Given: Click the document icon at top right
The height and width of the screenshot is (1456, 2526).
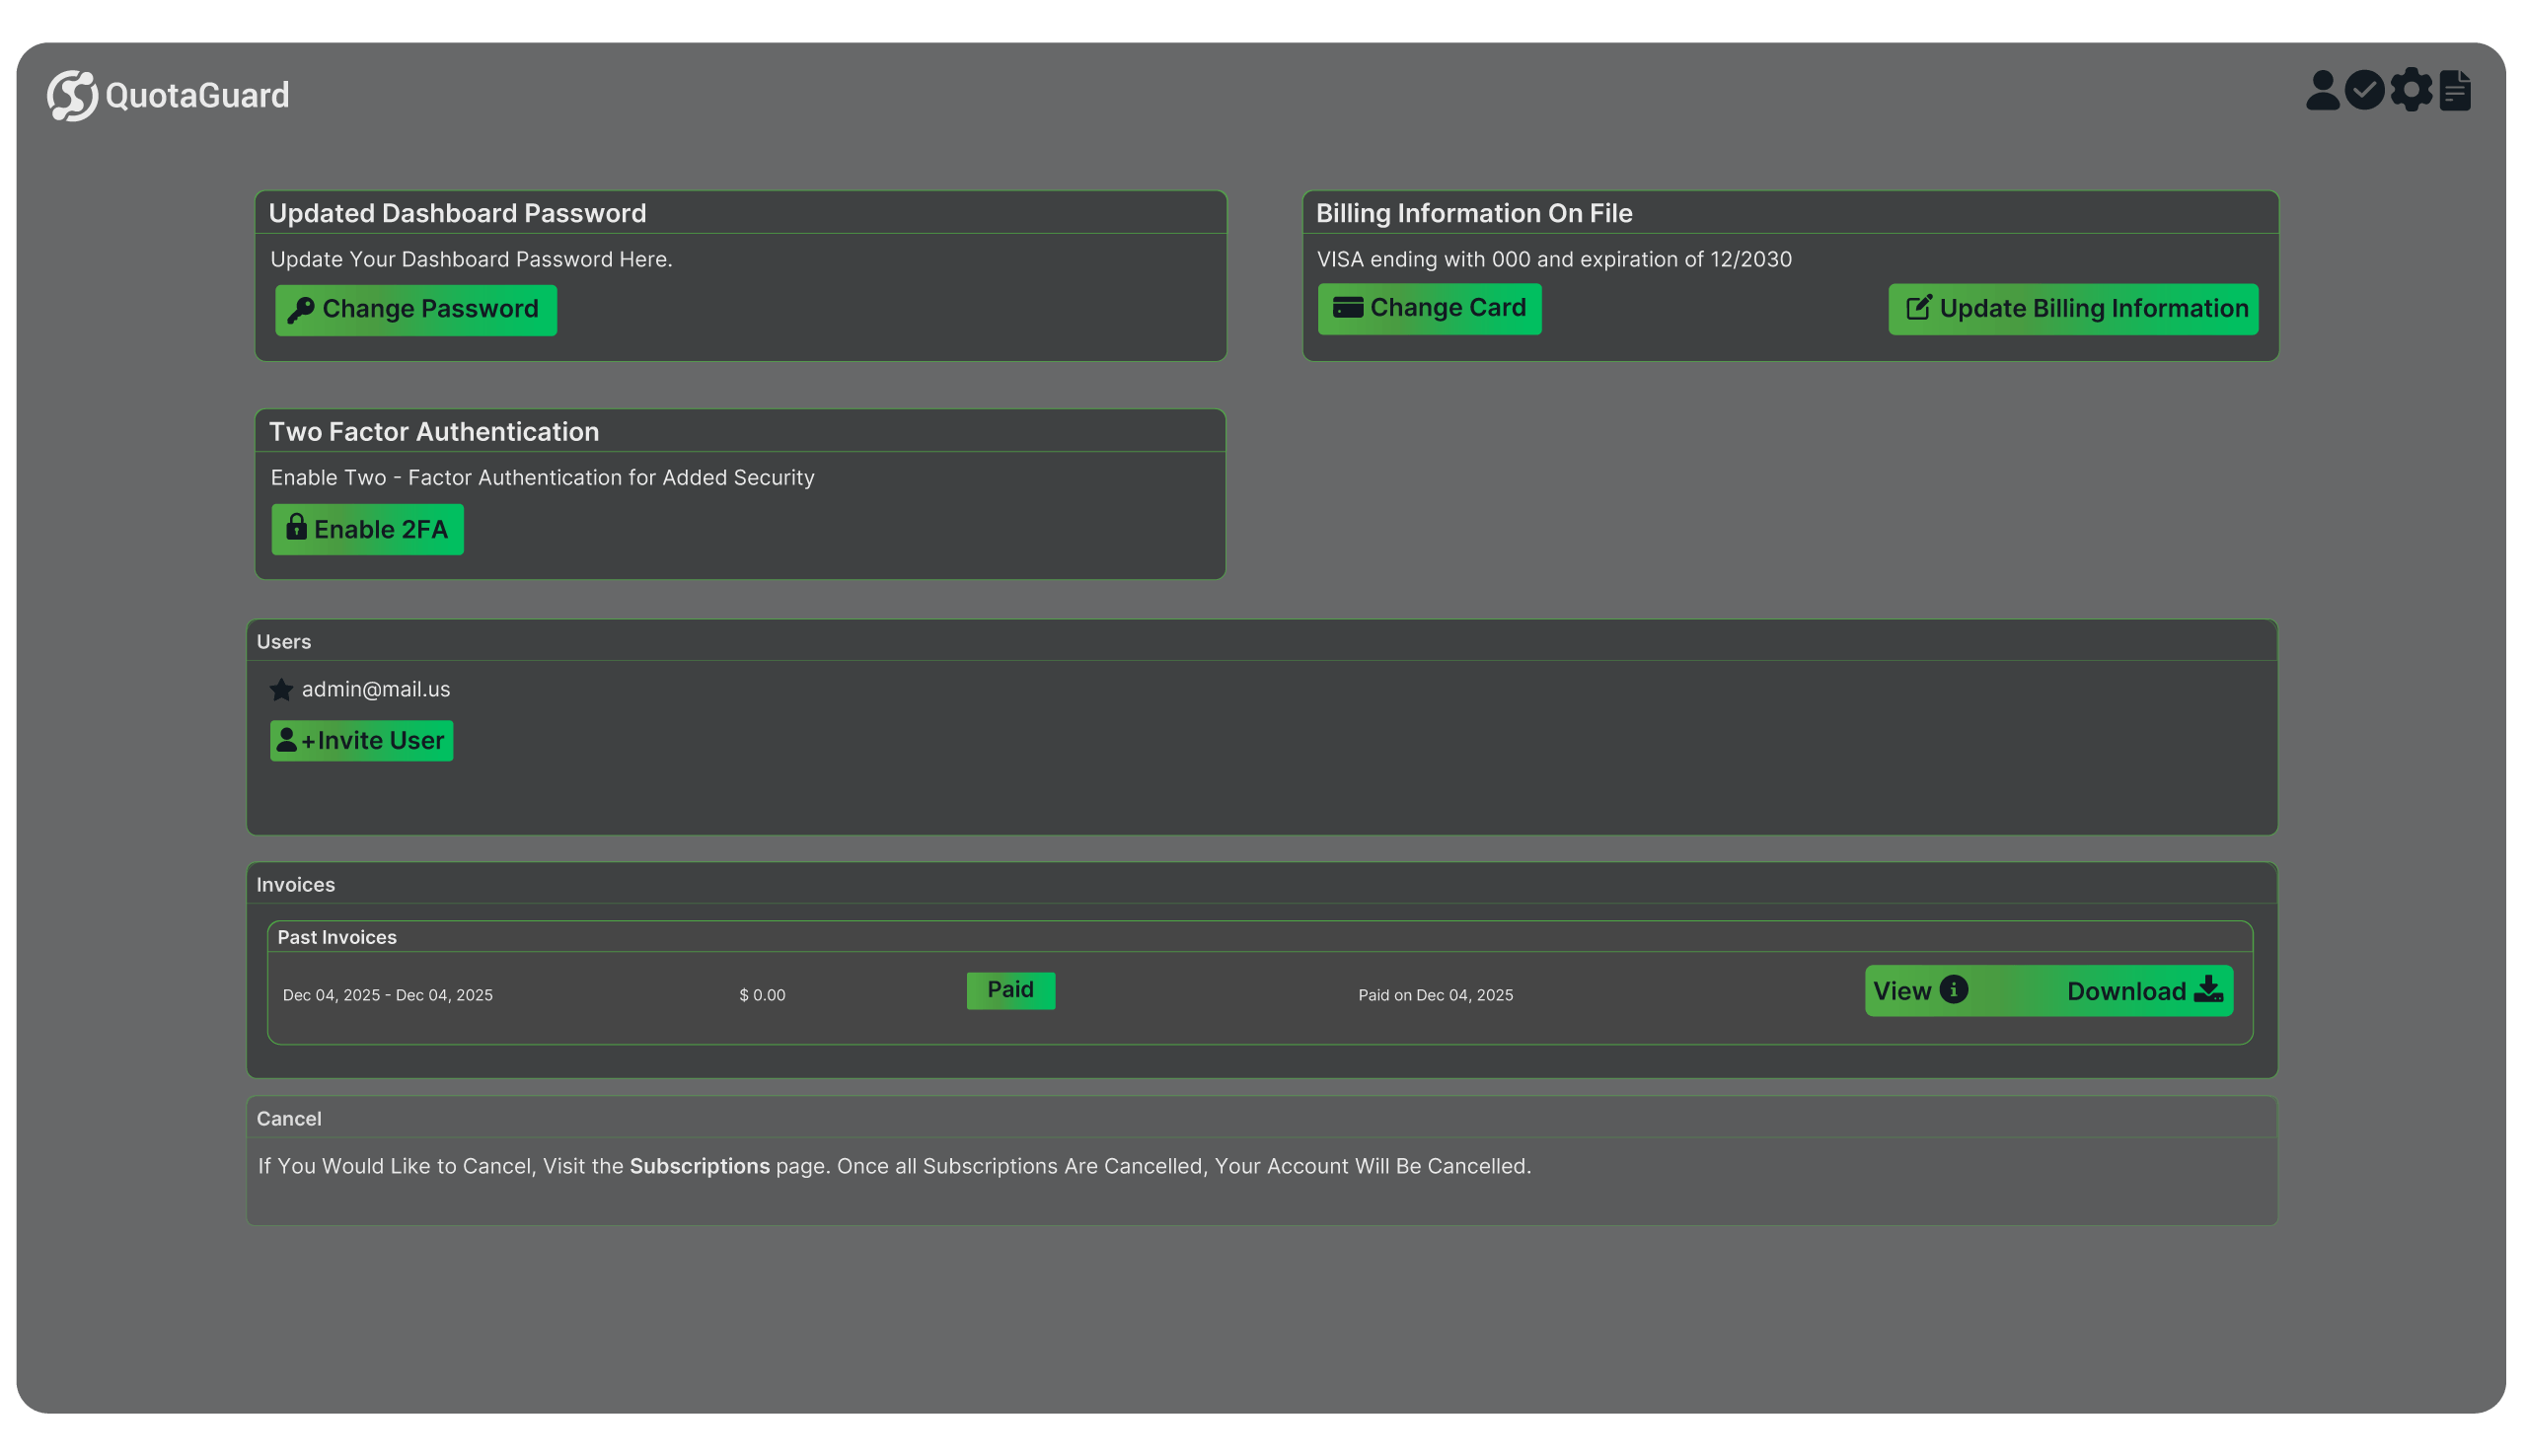Looking at the screenshot, I should (x=2455, y=90).
